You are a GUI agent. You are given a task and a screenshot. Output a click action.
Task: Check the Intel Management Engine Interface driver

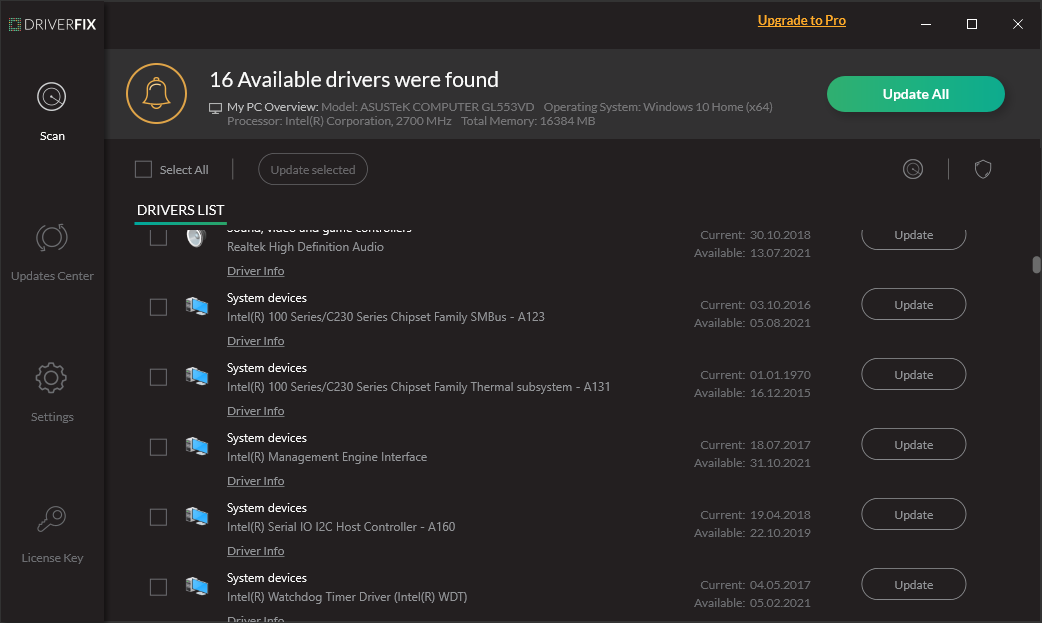[x=158, y=447]
